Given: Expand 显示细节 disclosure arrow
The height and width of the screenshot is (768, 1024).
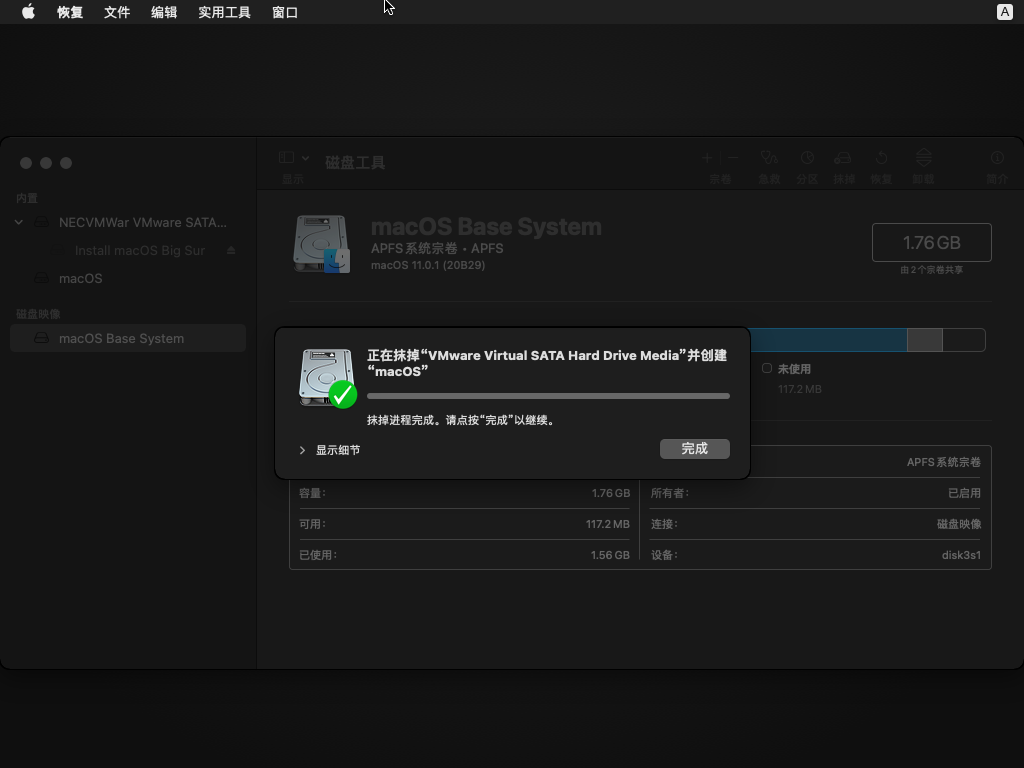Looking at the screenshot, I should pos(302,450).
